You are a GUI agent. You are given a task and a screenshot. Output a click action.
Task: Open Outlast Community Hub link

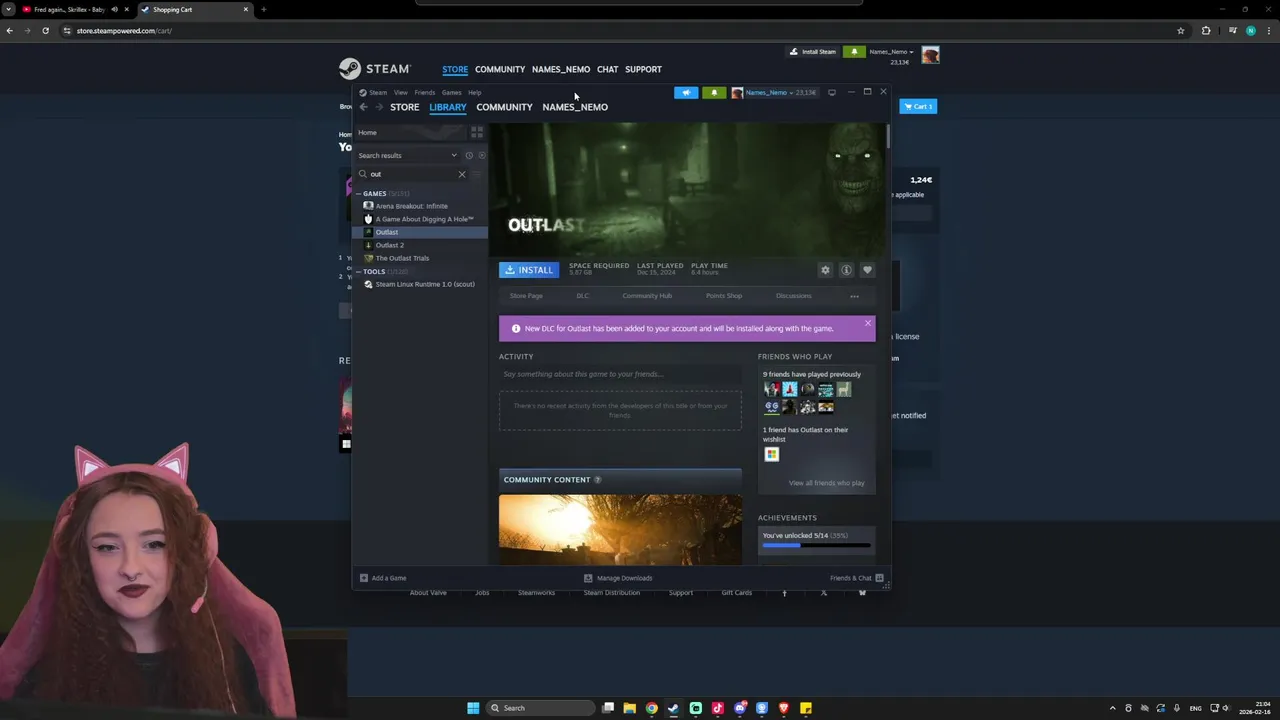click(647, 296)
